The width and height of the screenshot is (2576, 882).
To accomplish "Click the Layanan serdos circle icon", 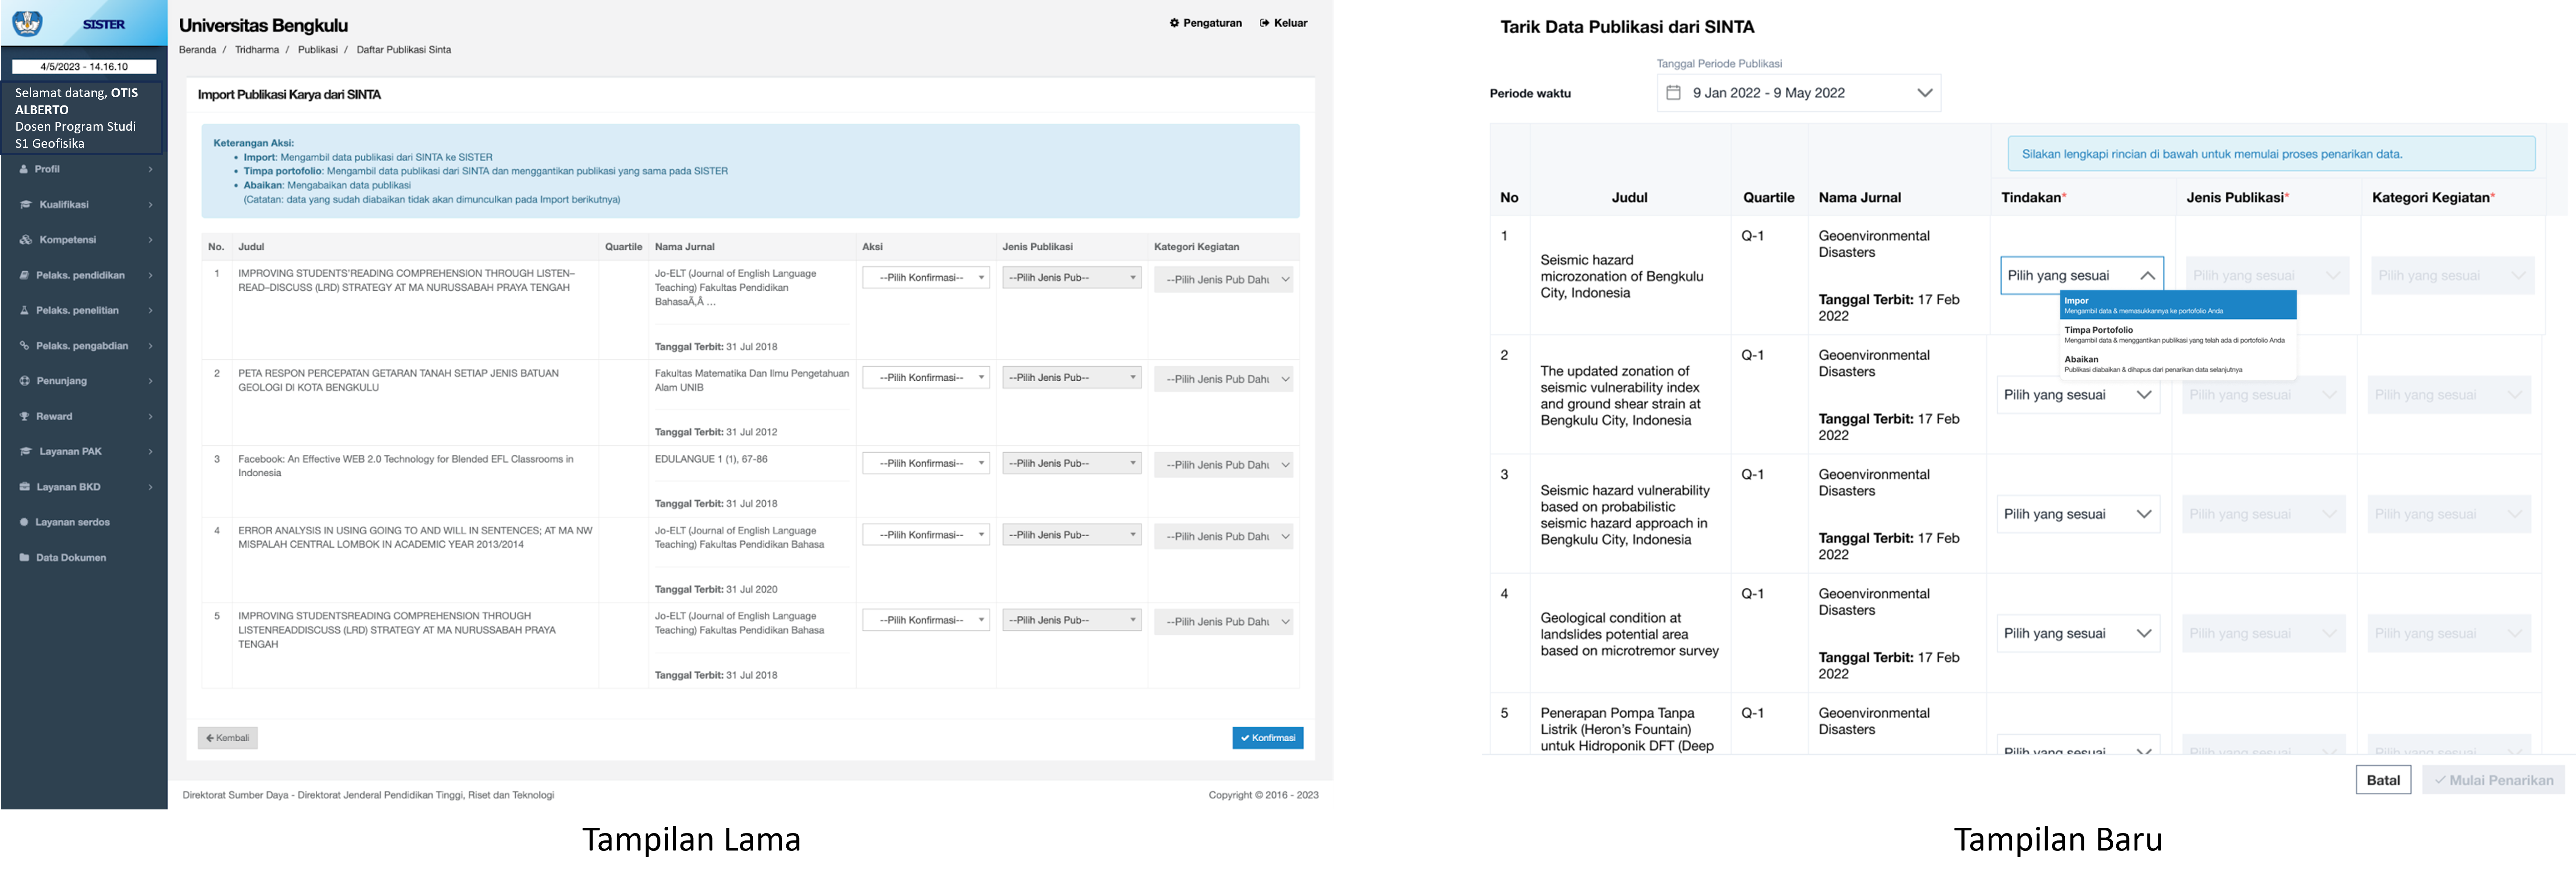I will coord(24,522).
